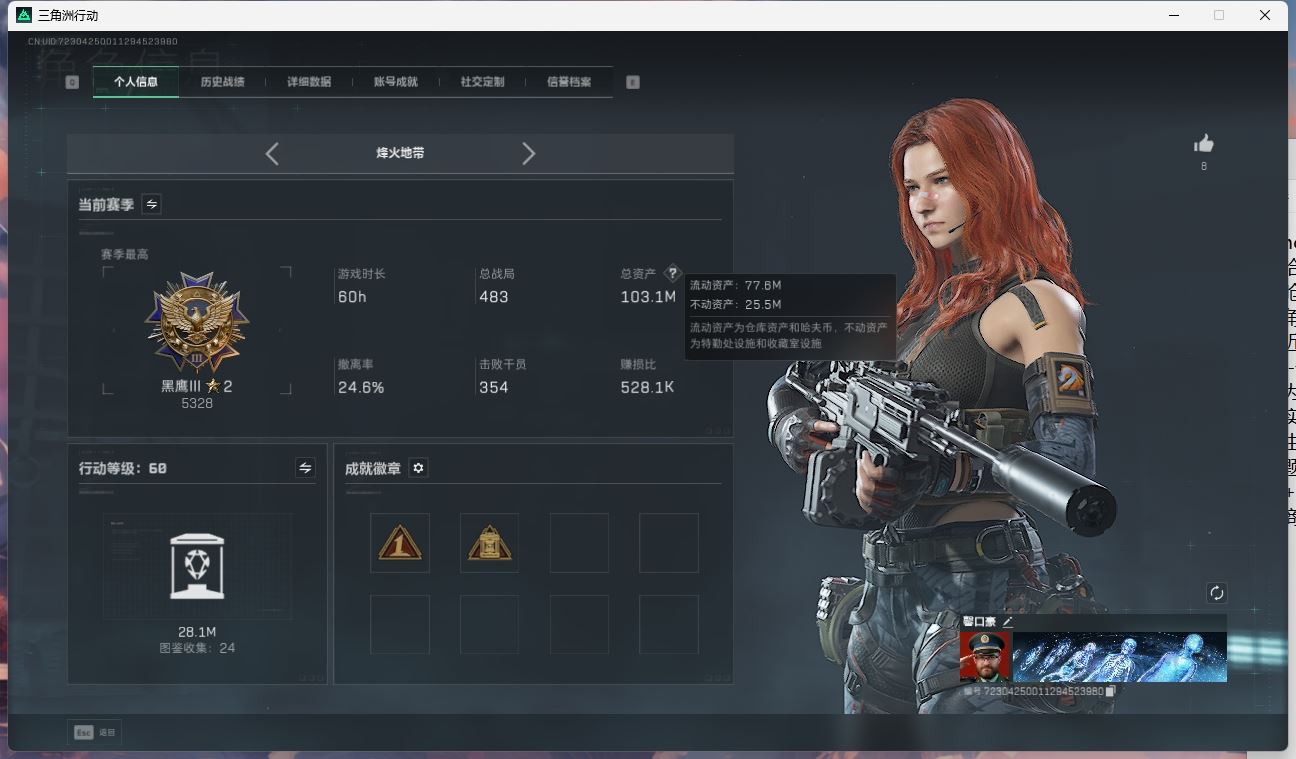Switch to the 账号成就 tab
This screenshot has width=1296, height=759.
(395, 82)
